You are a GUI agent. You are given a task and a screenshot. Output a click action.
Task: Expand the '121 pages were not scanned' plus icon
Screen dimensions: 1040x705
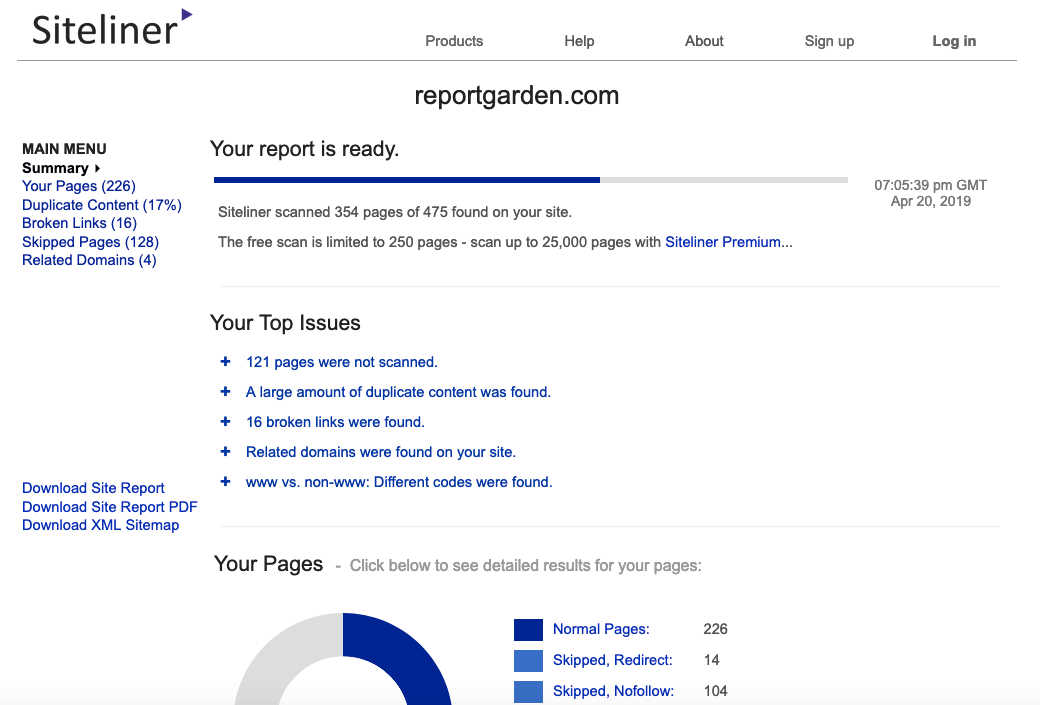pyautogui.click(x=226, y=361)
